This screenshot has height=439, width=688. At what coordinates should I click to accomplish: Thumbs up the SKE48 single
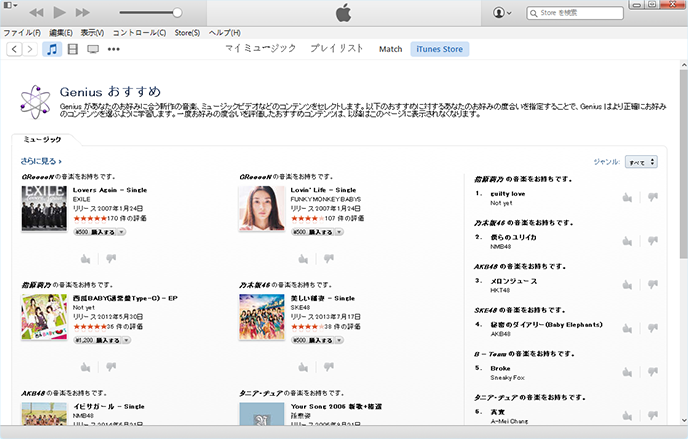click(x=303, y=367)
